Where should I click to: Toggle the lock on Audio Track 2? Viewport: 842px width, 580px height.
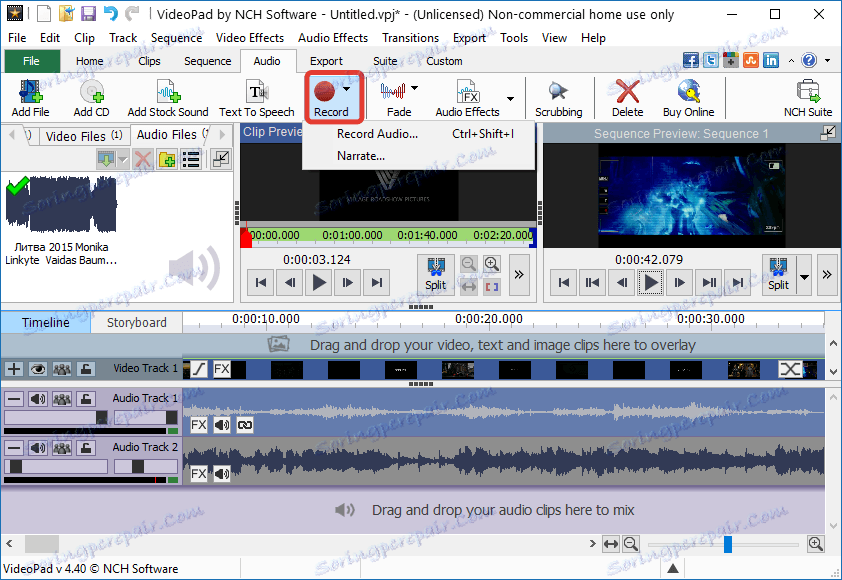coord(86,448)
